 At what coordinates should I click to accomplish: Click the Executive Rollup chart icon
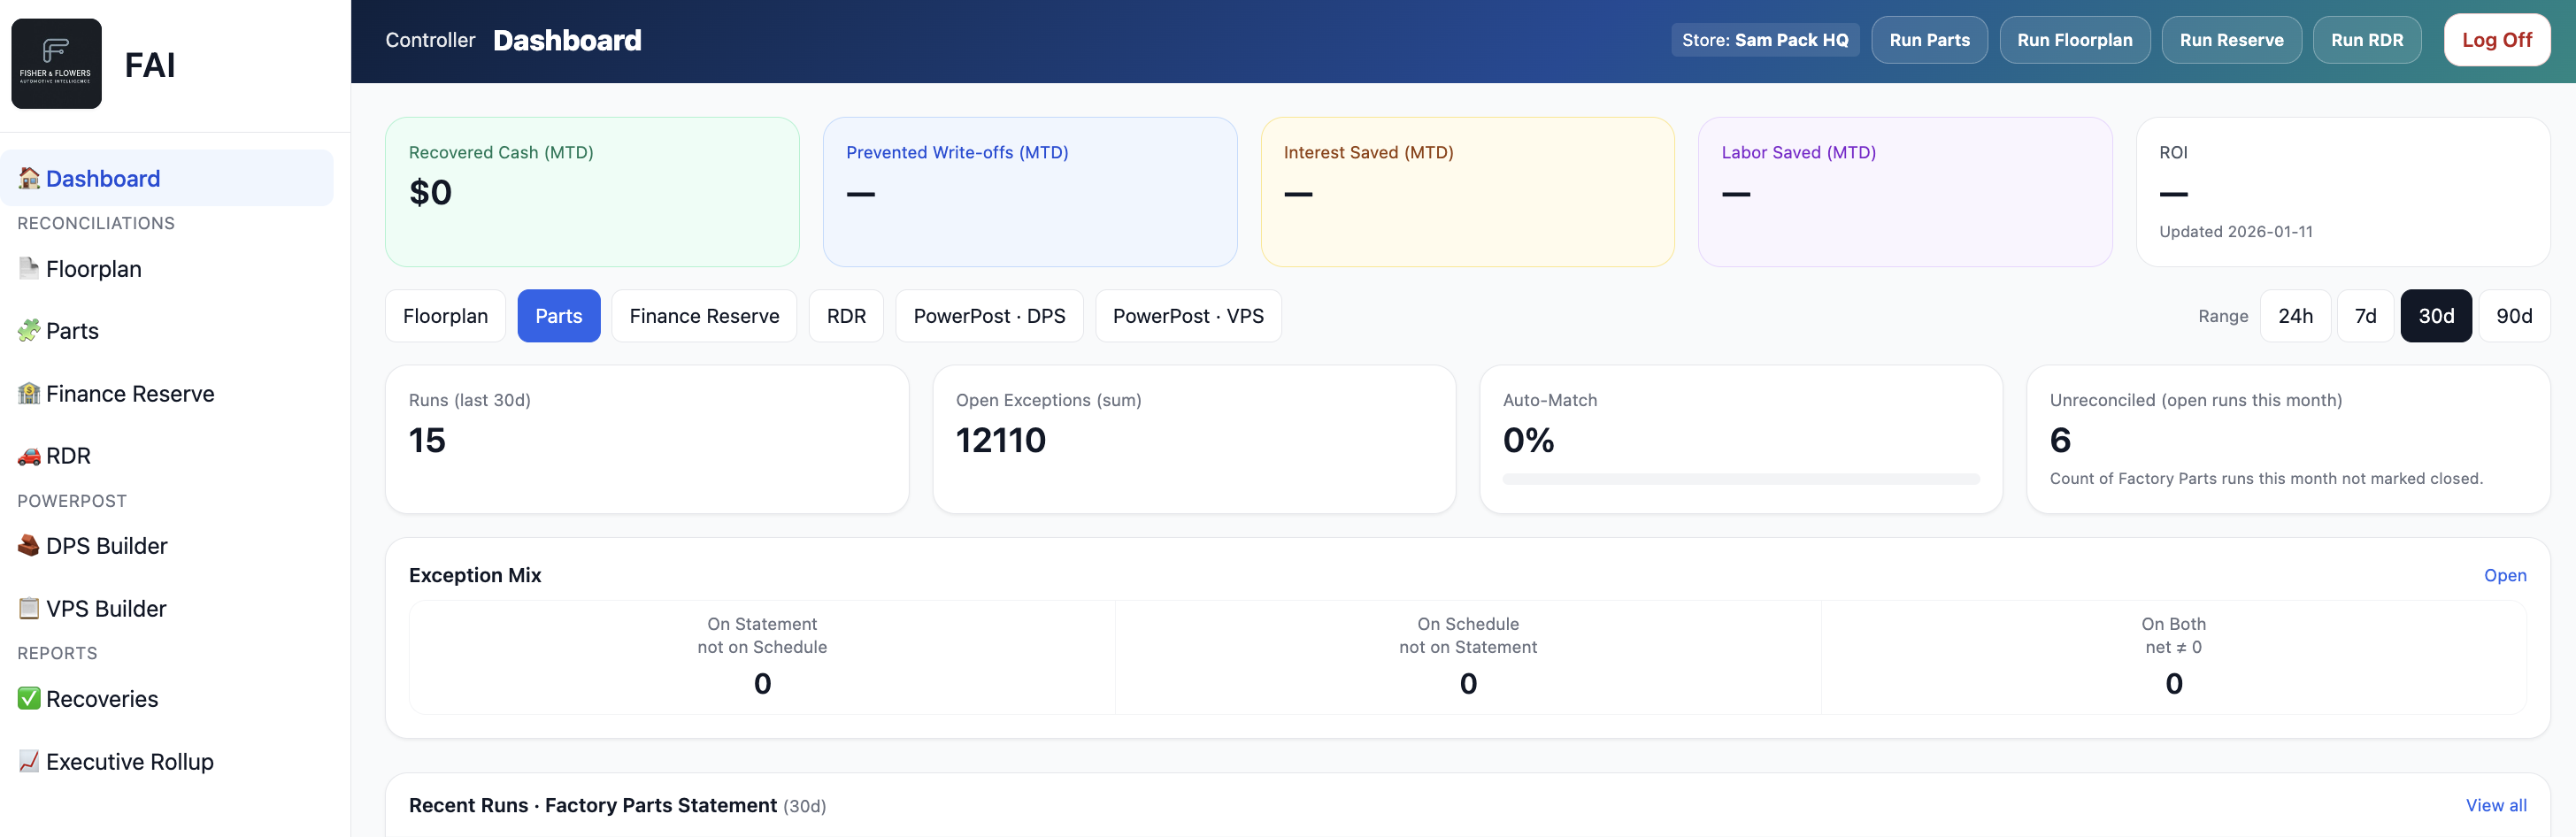tap(27, 761)
